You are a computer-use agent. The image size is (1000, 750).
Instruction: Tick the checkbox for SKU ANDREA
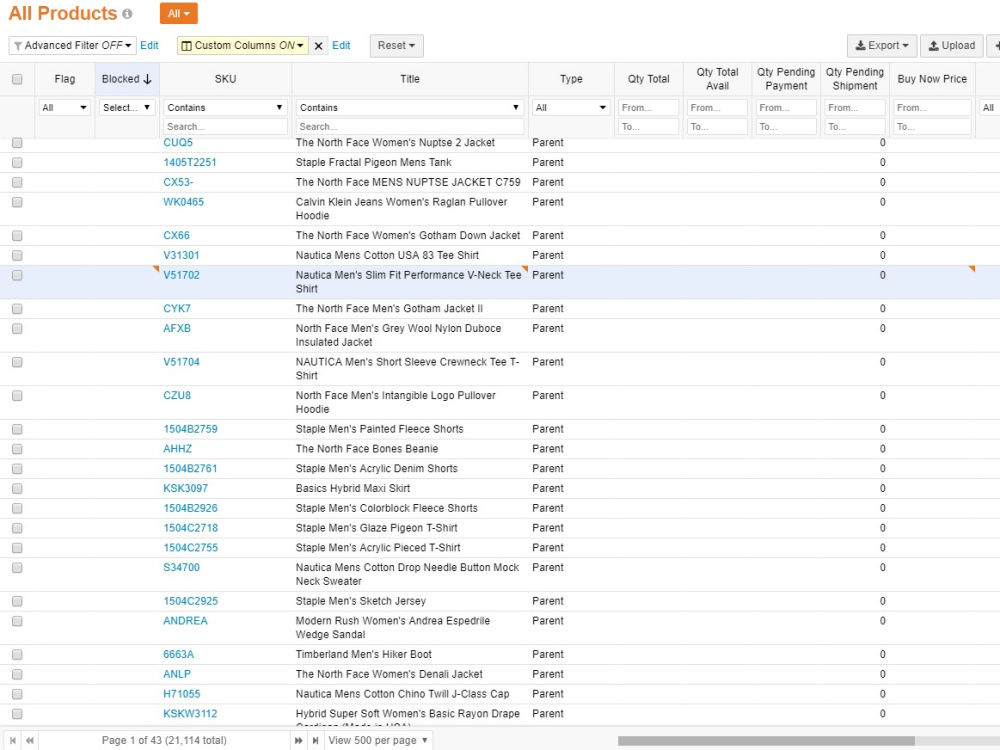[17, 621]
